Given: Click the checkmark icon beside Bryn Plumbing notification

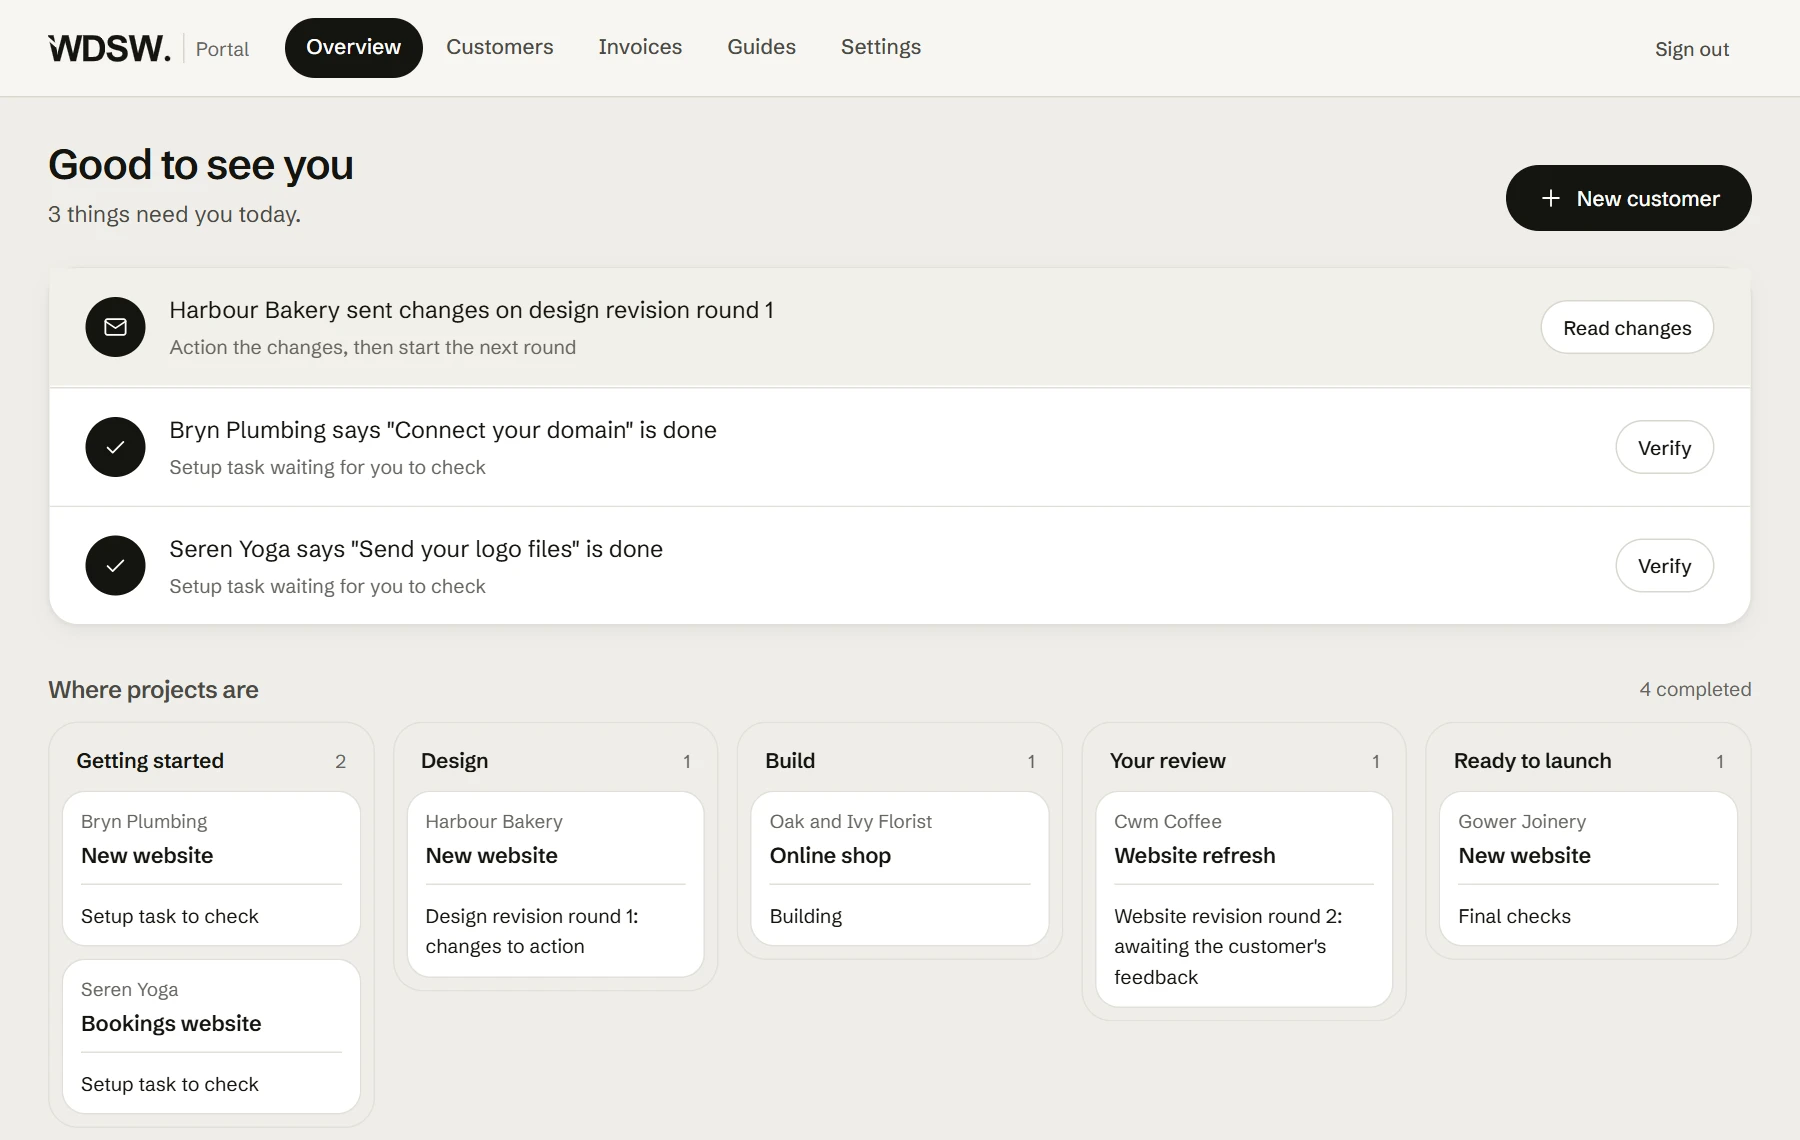Looking at the screenshot, I should [x=115, y=447].
